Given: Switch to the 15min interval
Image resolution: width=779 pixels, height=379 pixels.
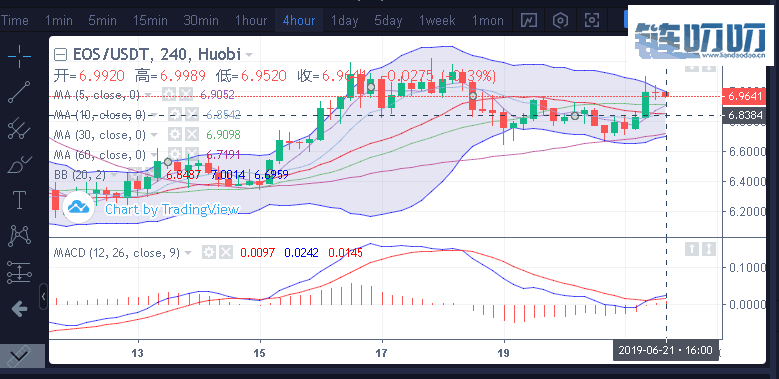Looking at the screenshot, I should click(x=151, y=21).
